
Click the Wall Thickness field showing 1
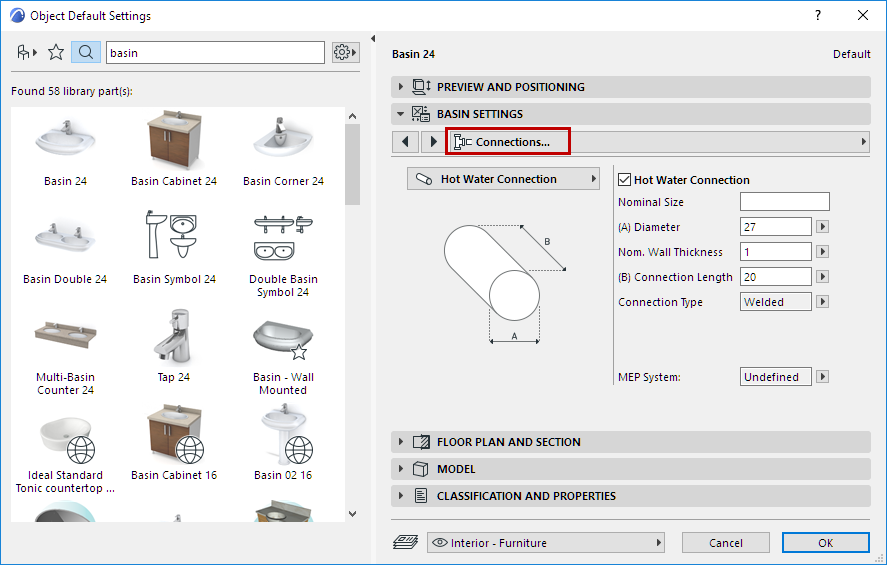[x=776, y=251]
